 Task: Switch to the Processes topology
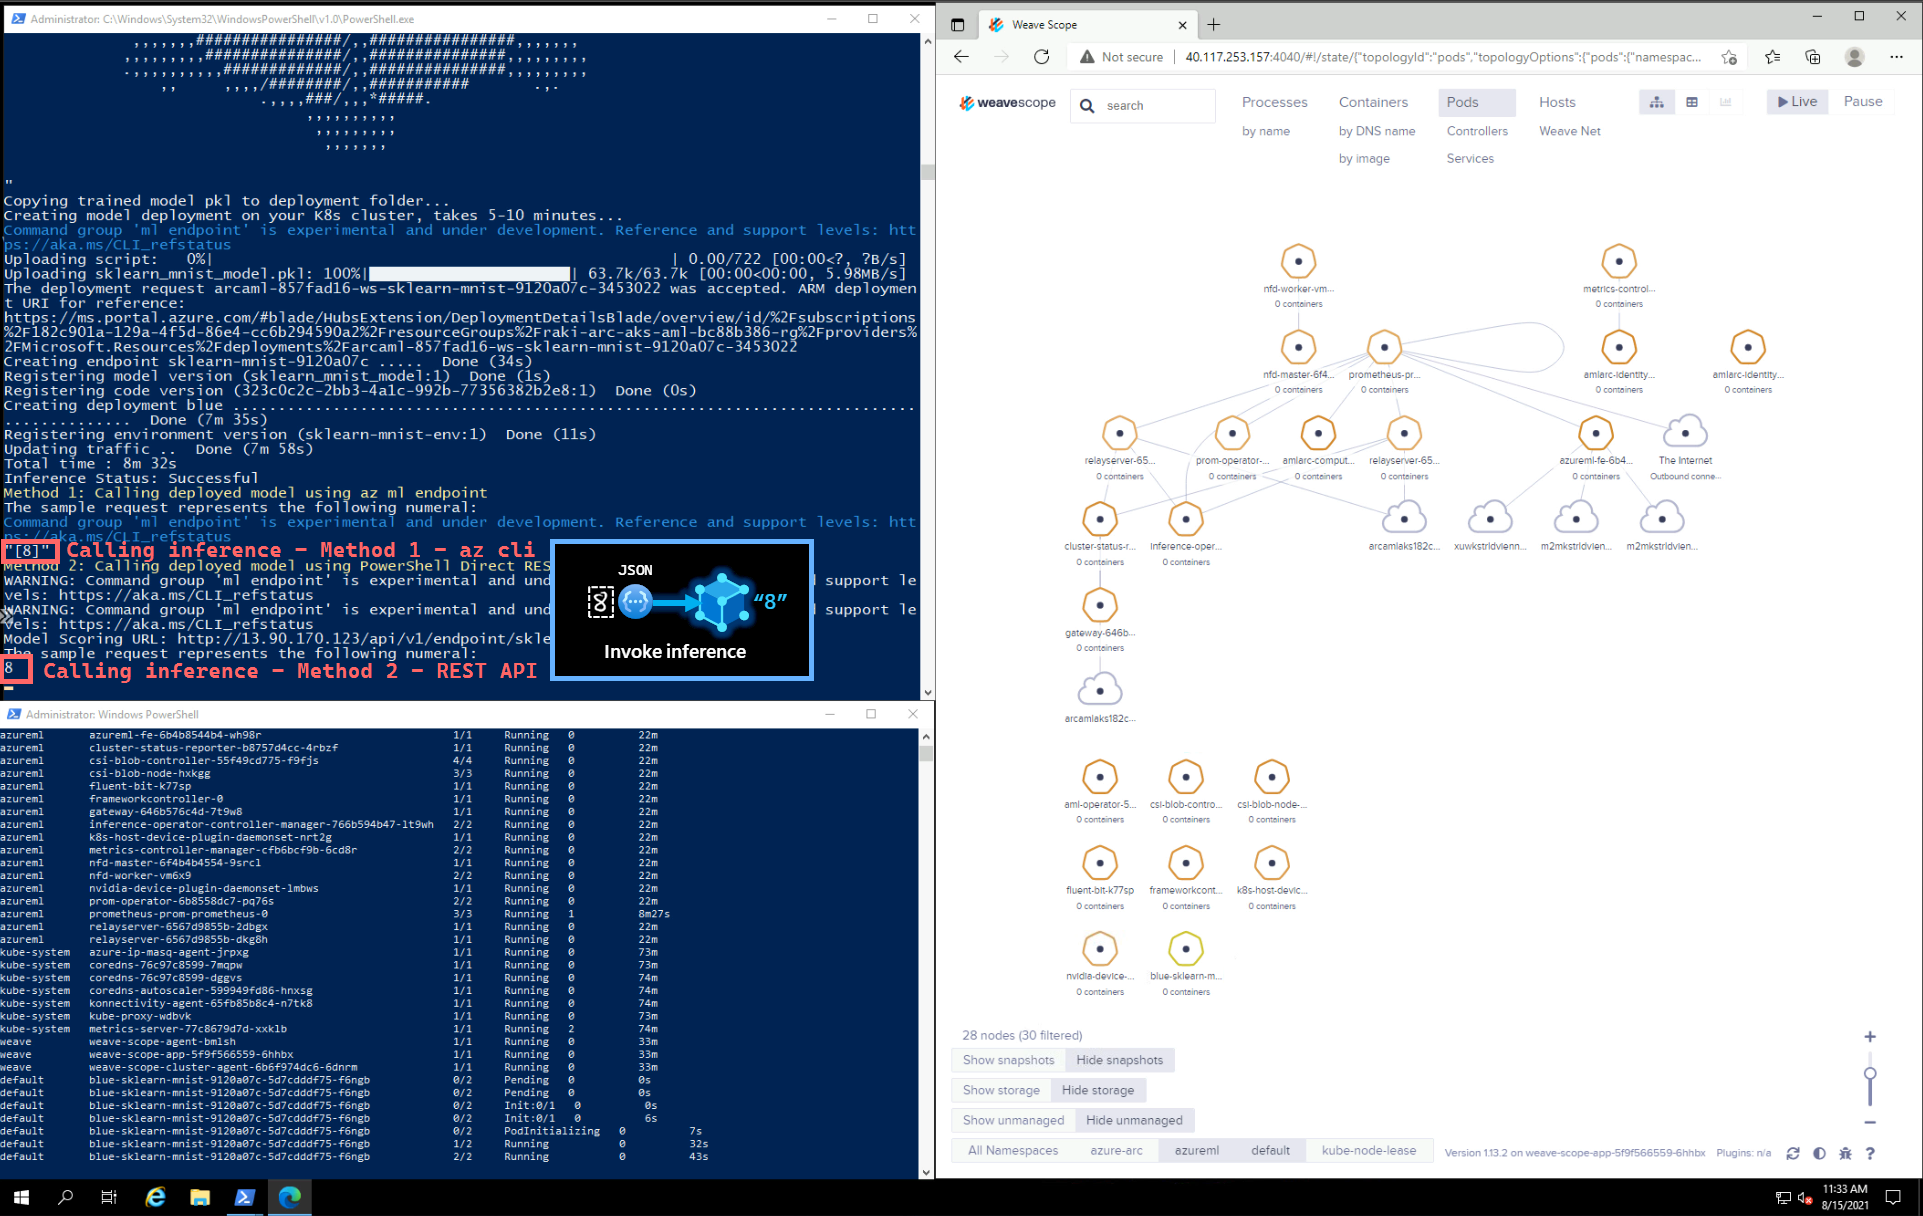point(1274,102)
